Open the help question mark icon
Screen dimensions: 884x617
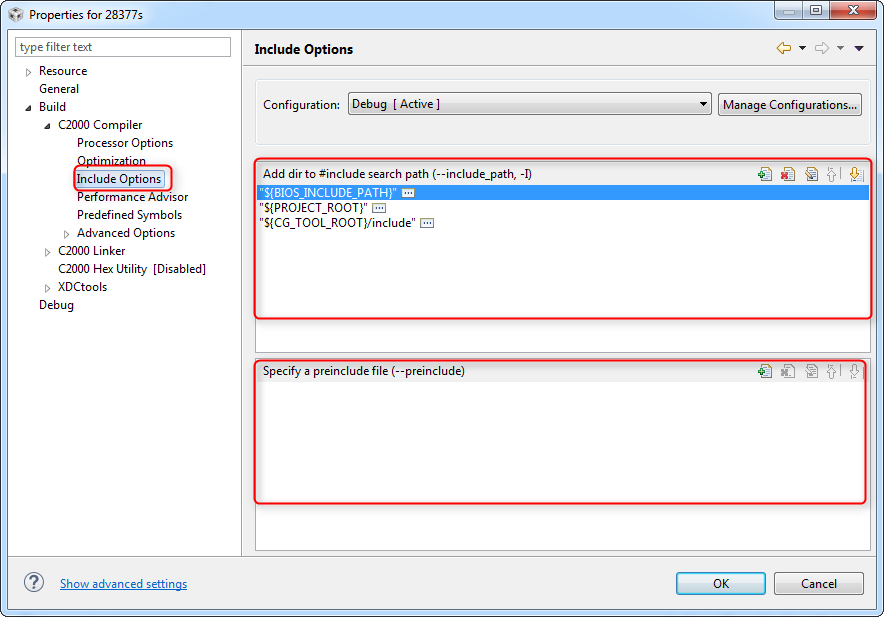pos(34,583)
